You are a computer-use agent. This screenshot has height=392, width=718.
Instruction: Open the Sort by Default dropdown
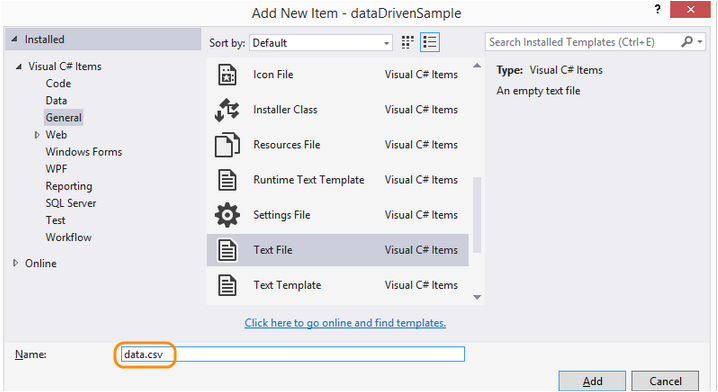(321, 43)
